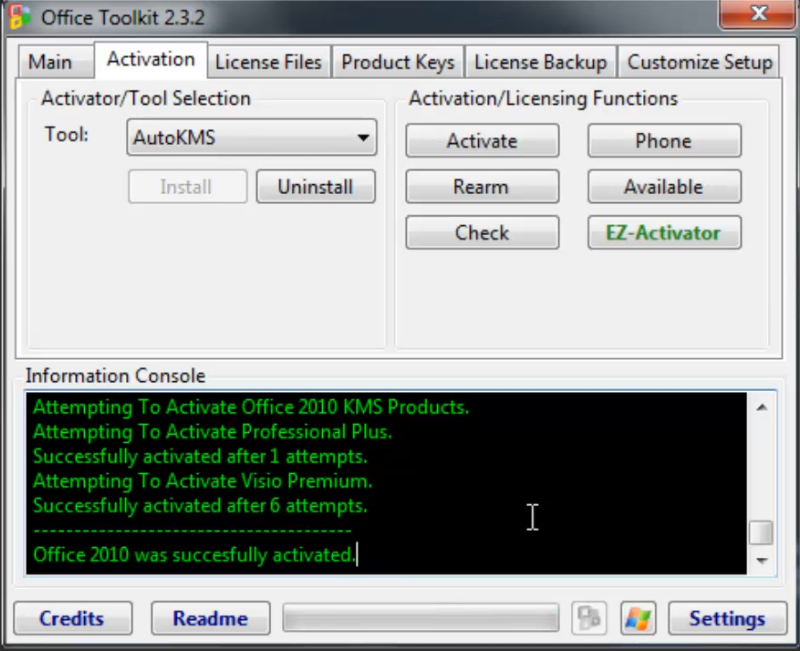Click the console scrollbar up arrow

[x=762, y=407]
